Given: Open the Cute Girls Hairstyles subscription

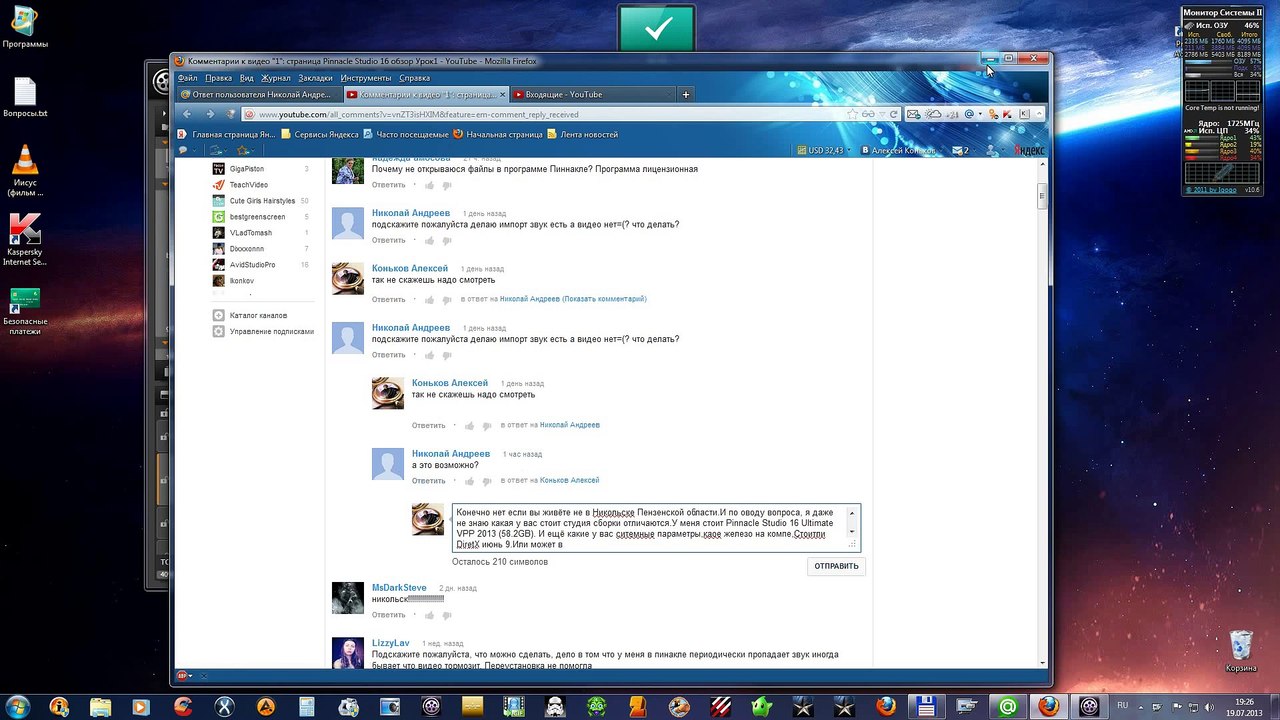Looking at the screenshot, I should [x=262, y=201].
